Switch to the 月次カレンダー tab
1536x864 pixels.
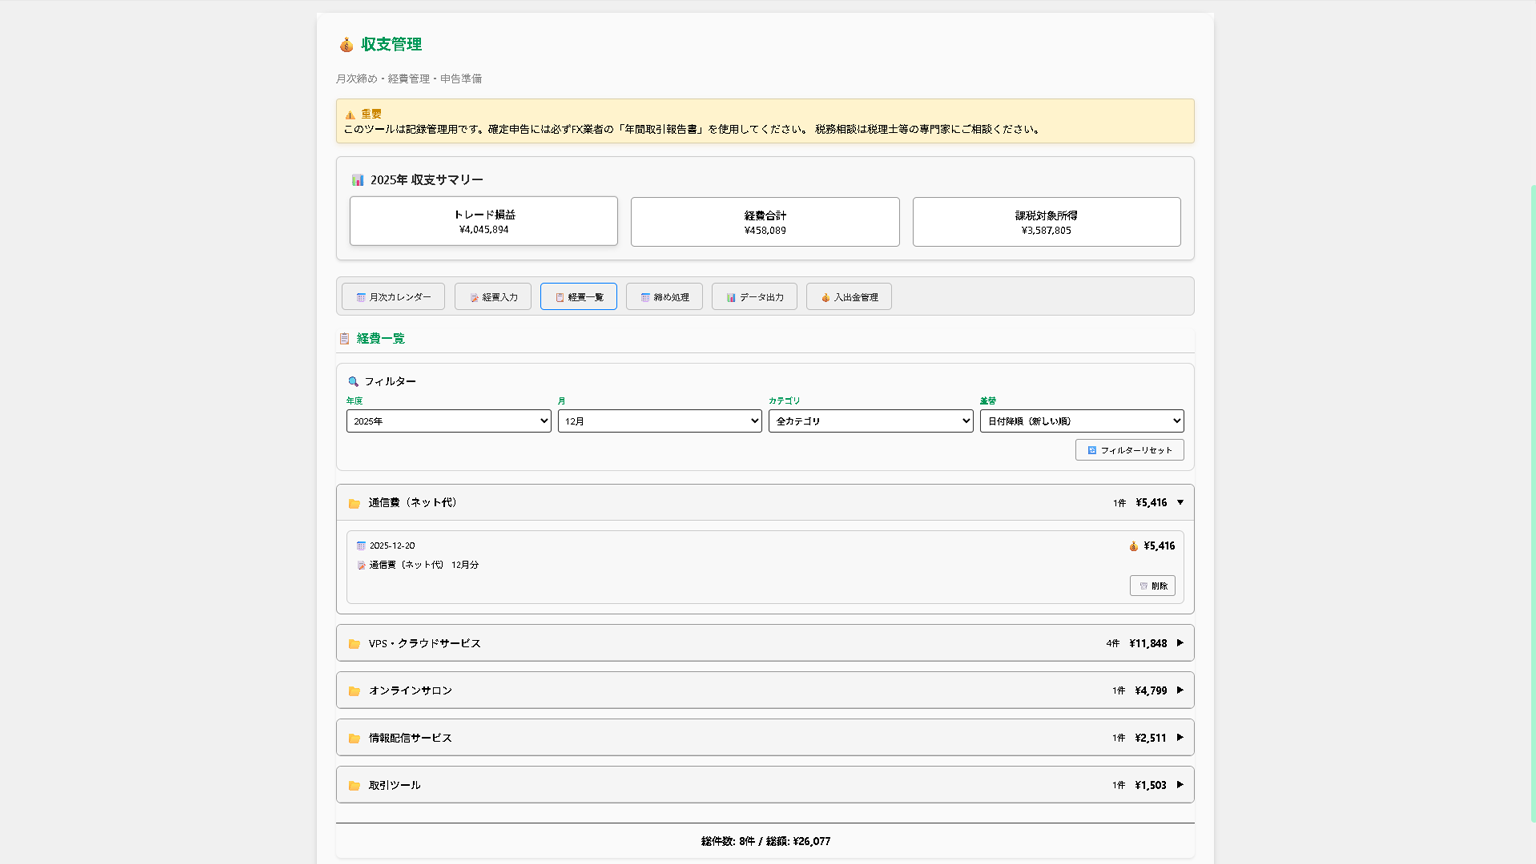(393, 297)
